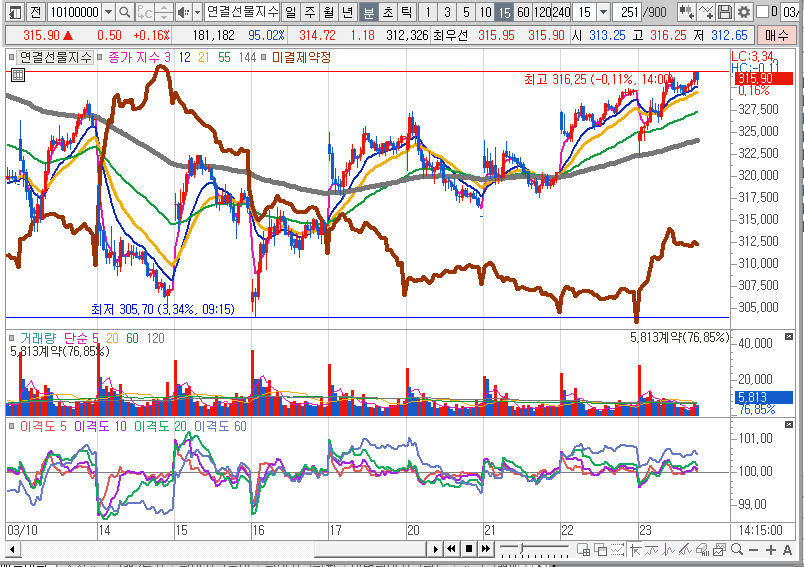Open the dropdown arrow beside speaker icon
Screen dimensions: 804x567
[195, 12]
